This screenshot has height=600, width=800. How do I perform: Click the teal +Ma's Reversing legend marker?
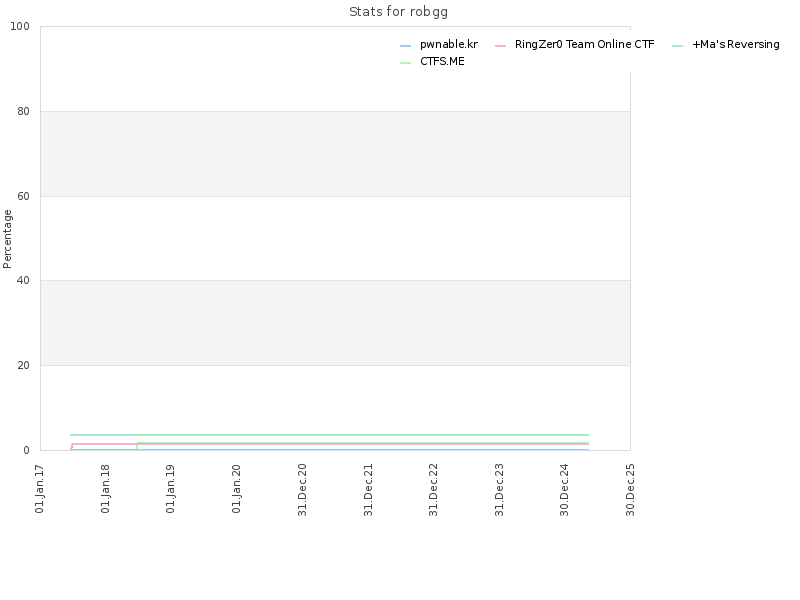pyautogui.click(x=678, y=46)
